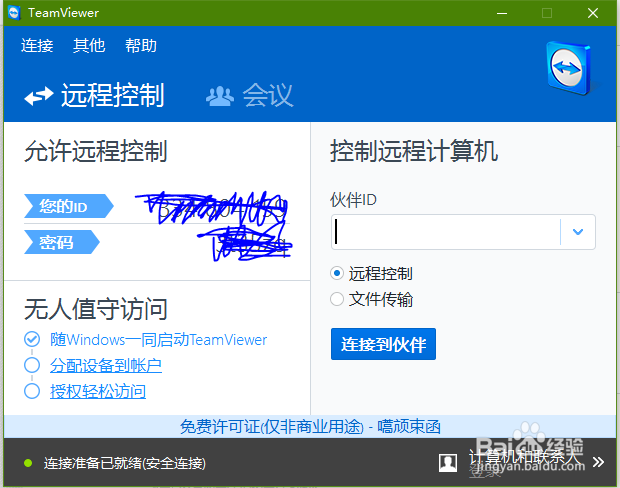Click the TeamViewer logo in the blue header
This screenshot has height=488, width=620.
[569, 68]
